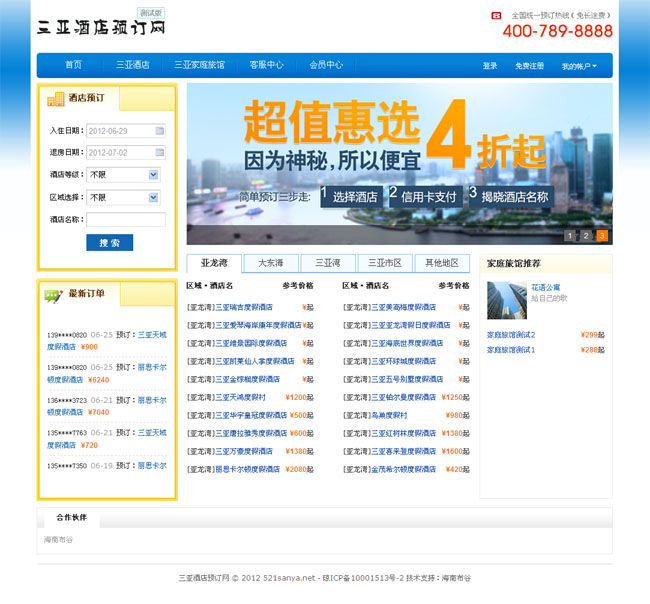Switch to the 三亚市区 tab
650x604 pixels.
384,263
